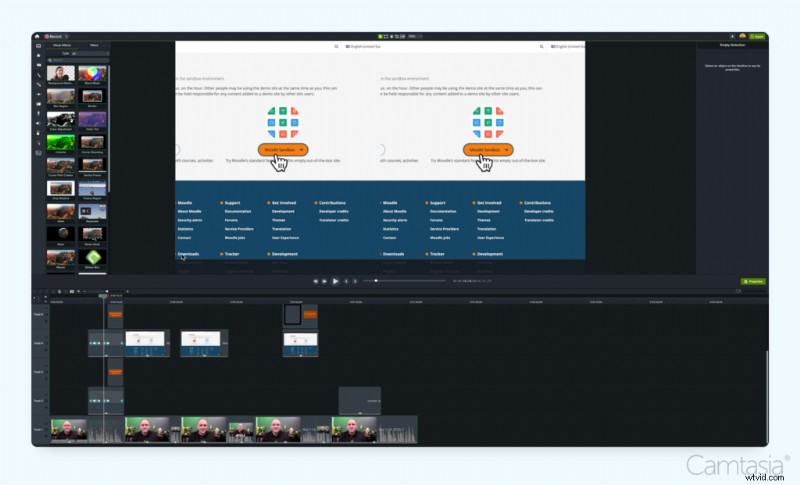Switch to the Filters tab in the effects panel
Image resolution: width=800 pixels, height=485 pixels.
point(93,46)
